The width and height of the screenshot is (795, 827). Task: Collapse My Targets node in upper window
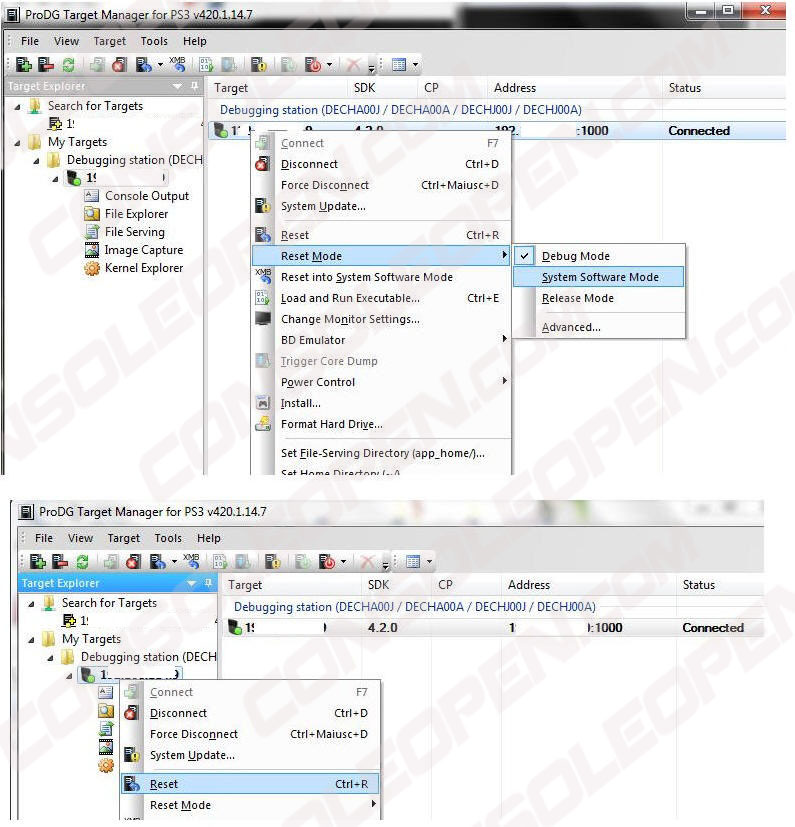tap(18, 142)
